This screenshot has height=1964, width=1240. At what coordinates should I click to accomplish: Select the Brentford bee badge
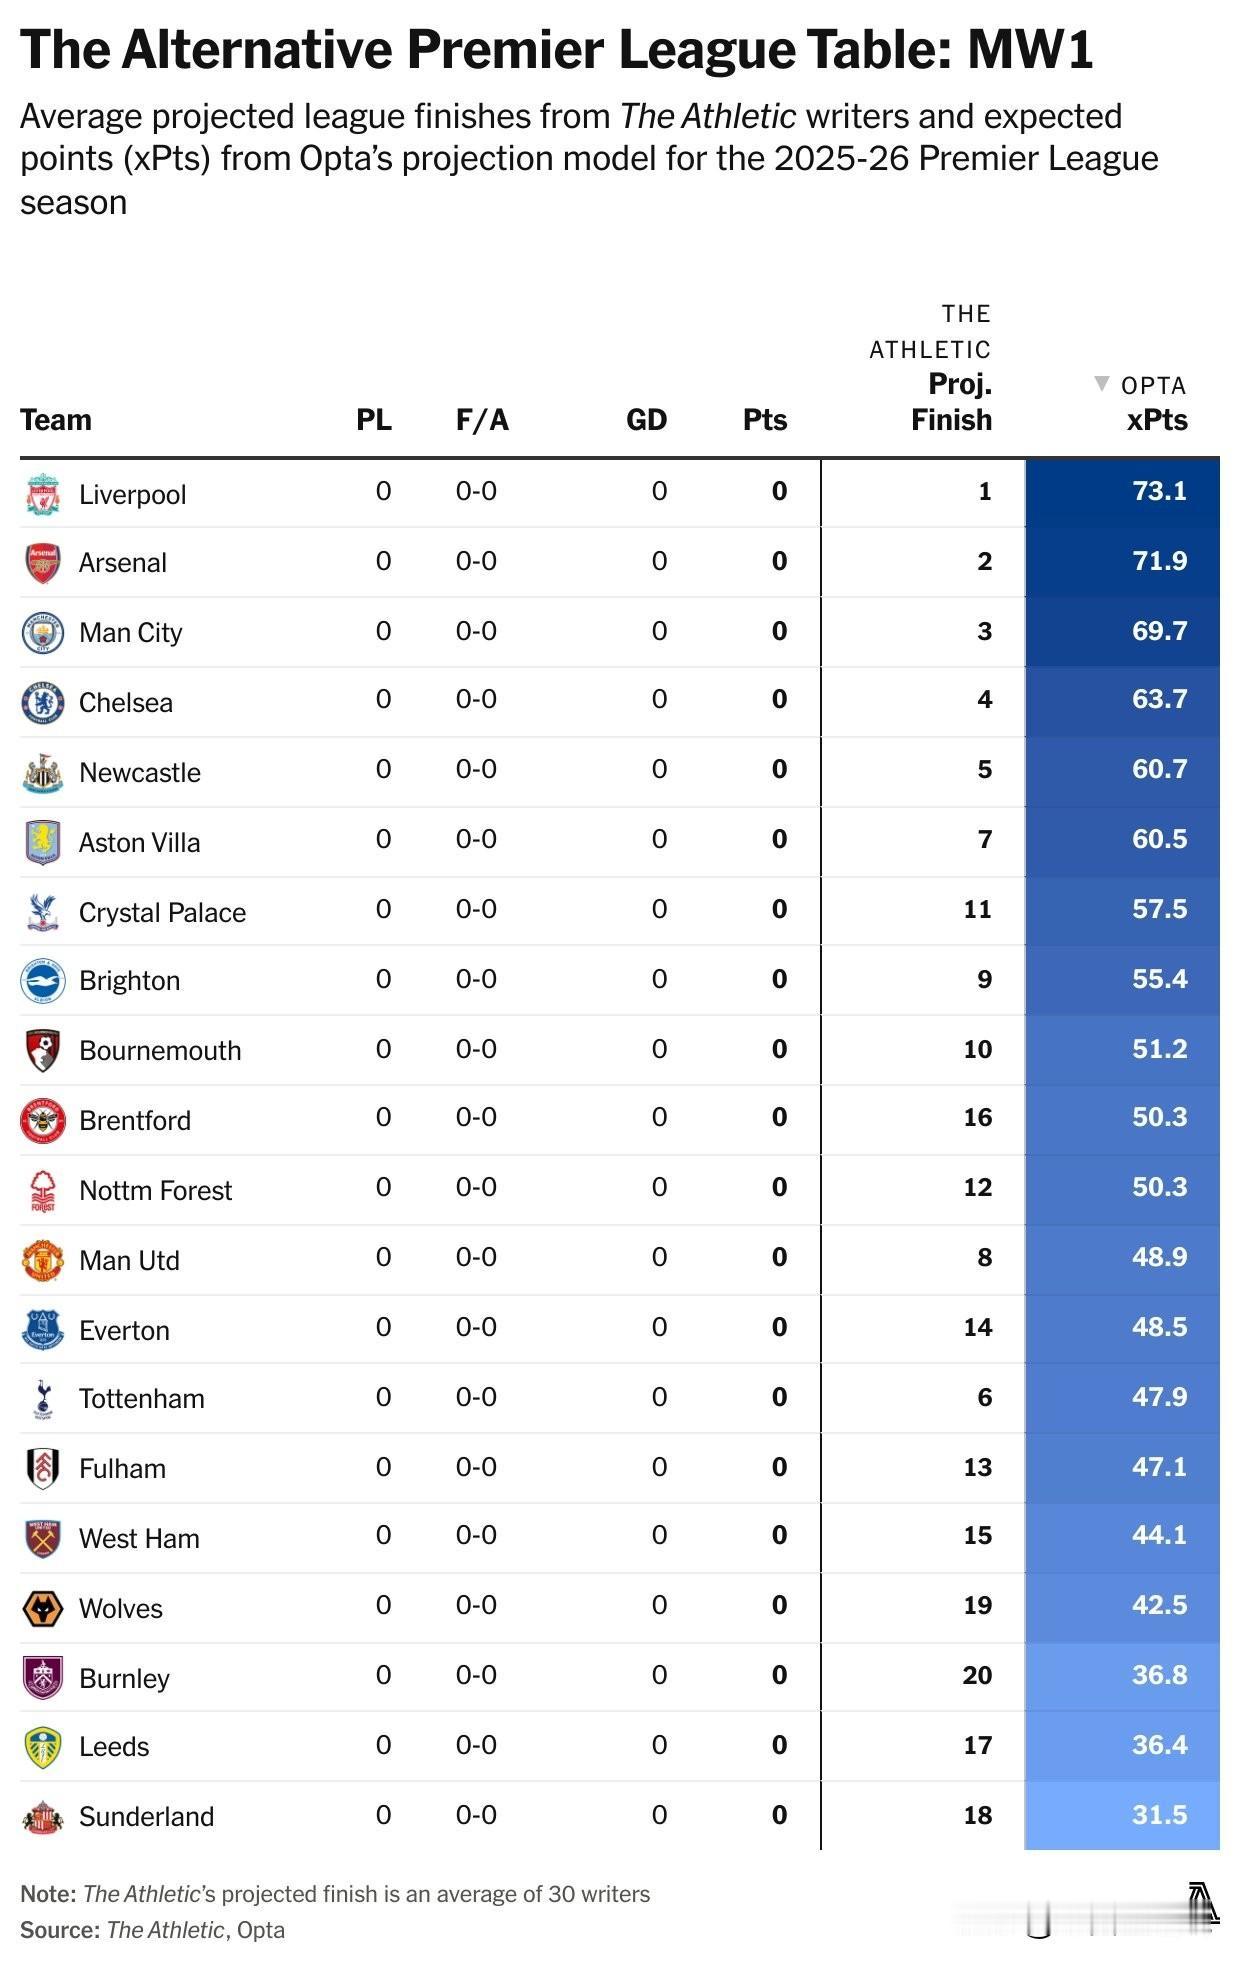(43, 1121)
